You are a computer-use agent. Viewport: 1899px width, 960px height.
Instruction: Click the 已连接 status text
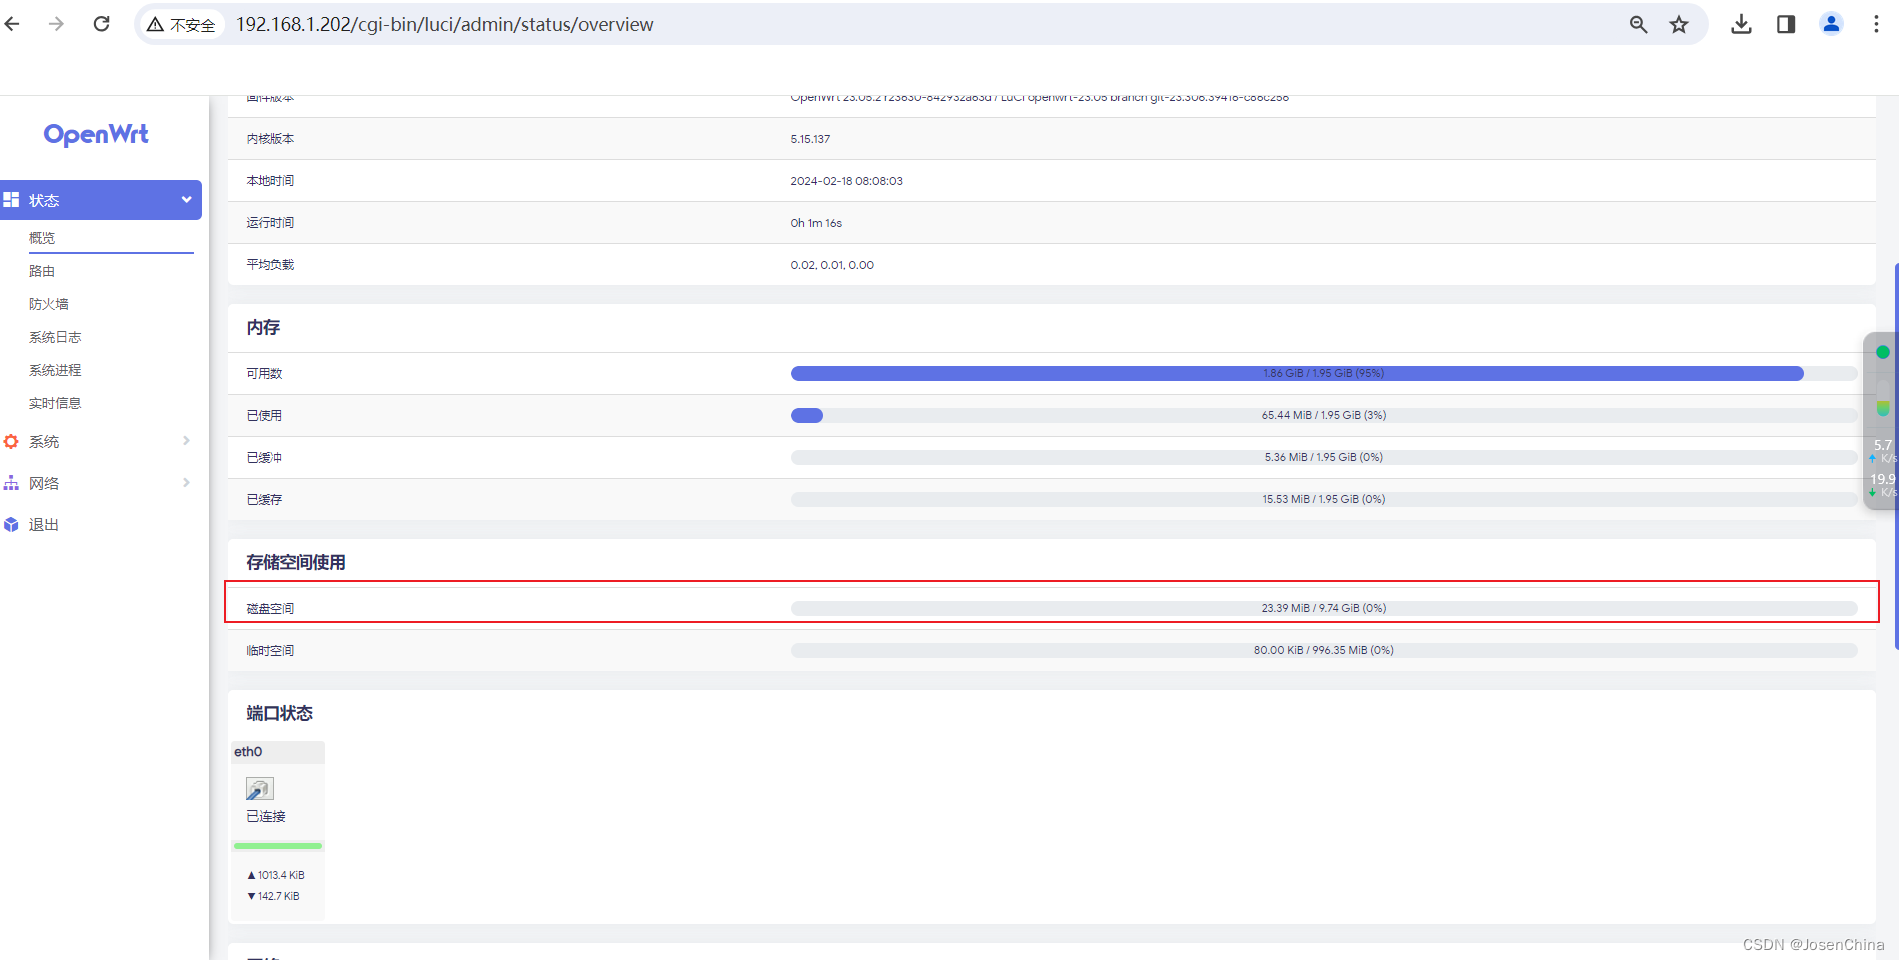pos(266,816)
